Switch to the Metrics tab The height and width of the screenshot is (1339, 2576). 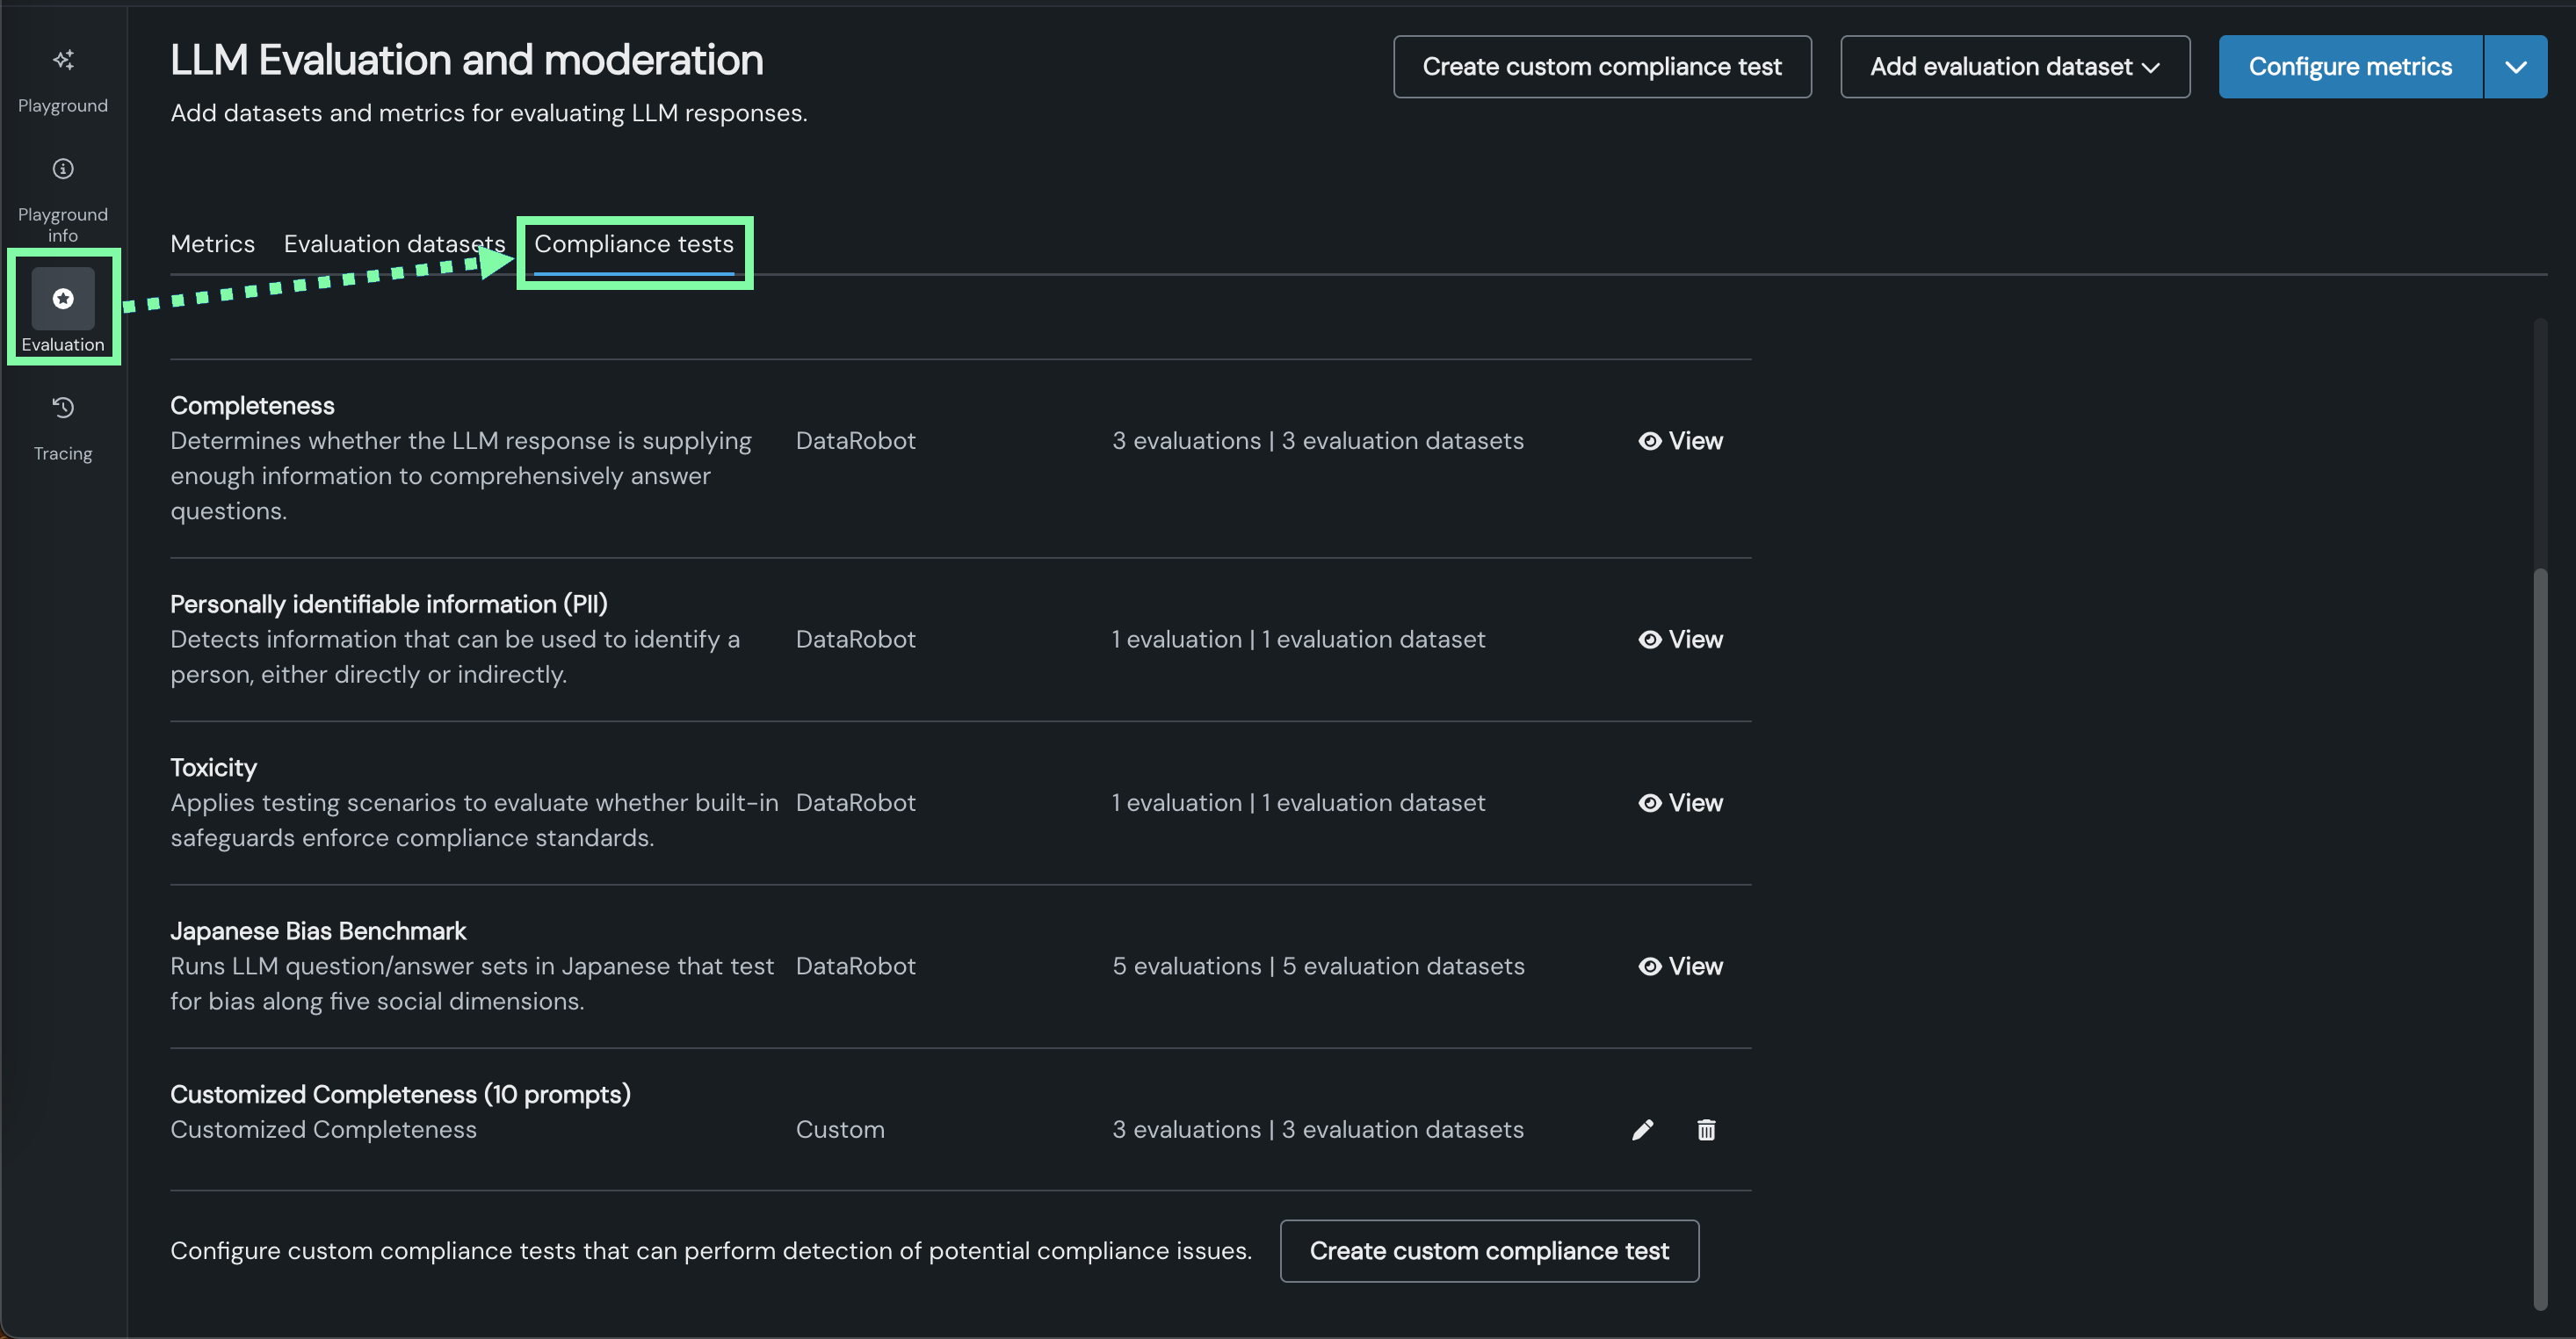coord(212,244)
